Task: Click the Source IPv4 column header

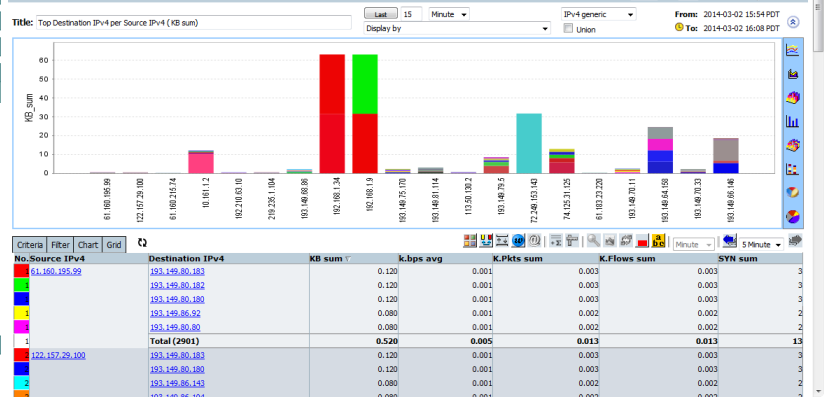Action: [89, 259]
